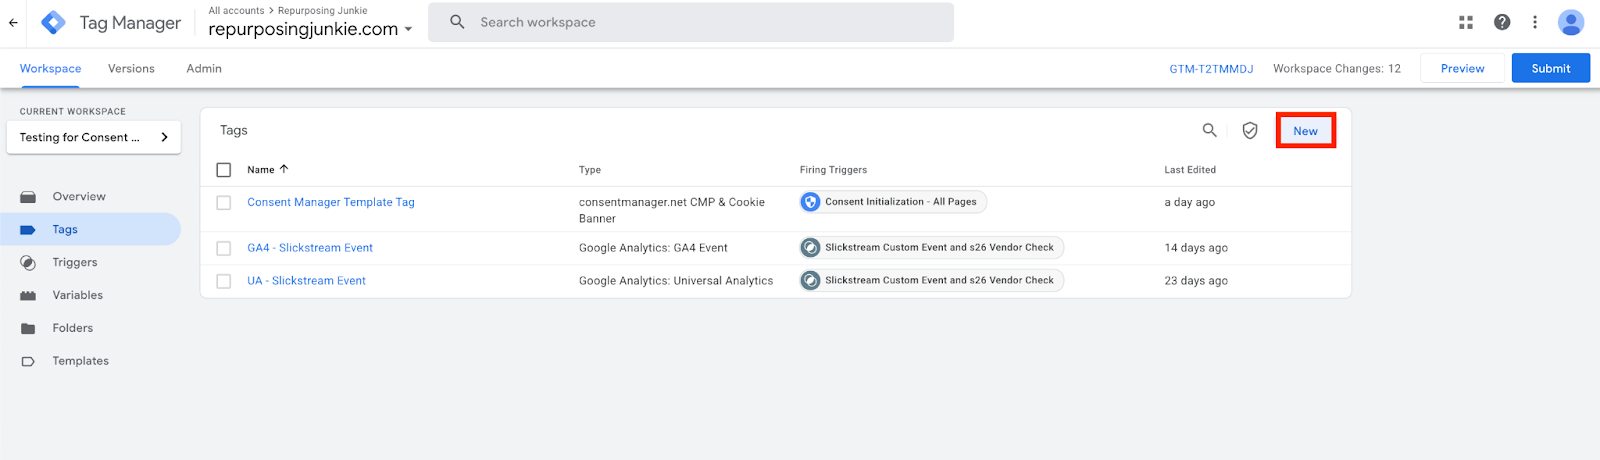Click the Tag Manager diamond logo

[x=53, y=22]
